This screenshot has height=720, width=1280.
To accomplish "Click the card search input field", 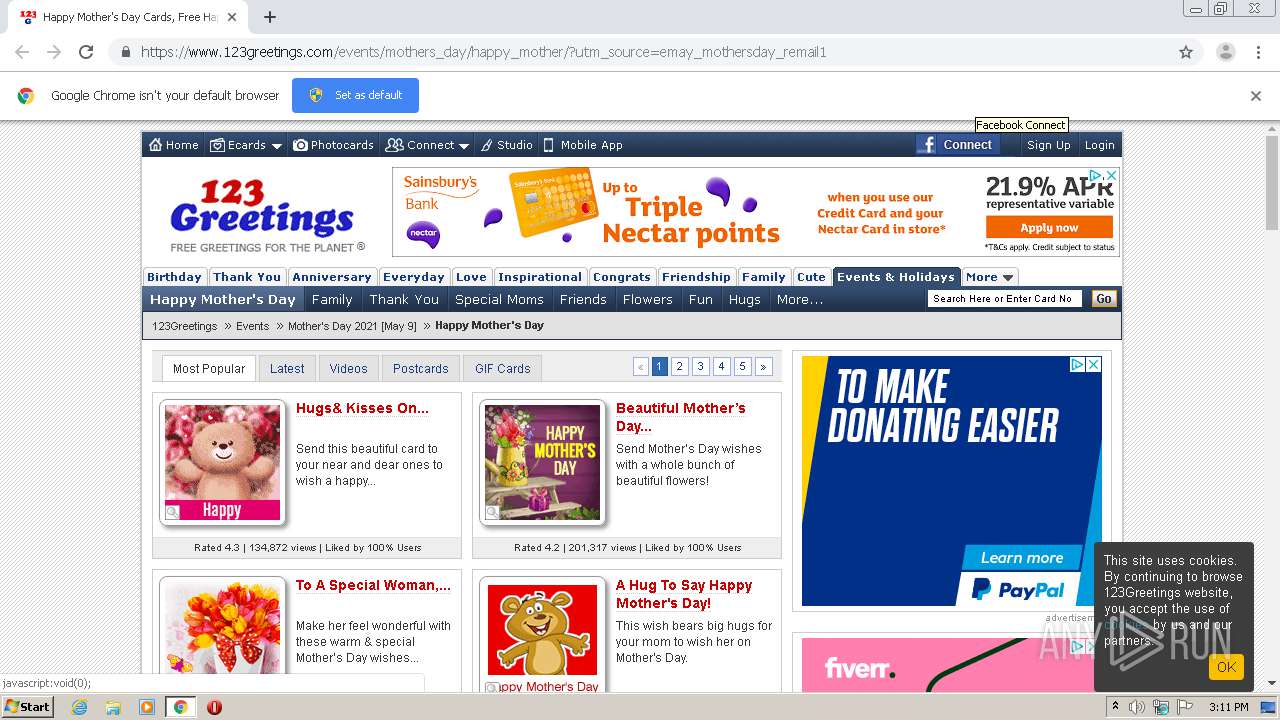I will 1005,298.
